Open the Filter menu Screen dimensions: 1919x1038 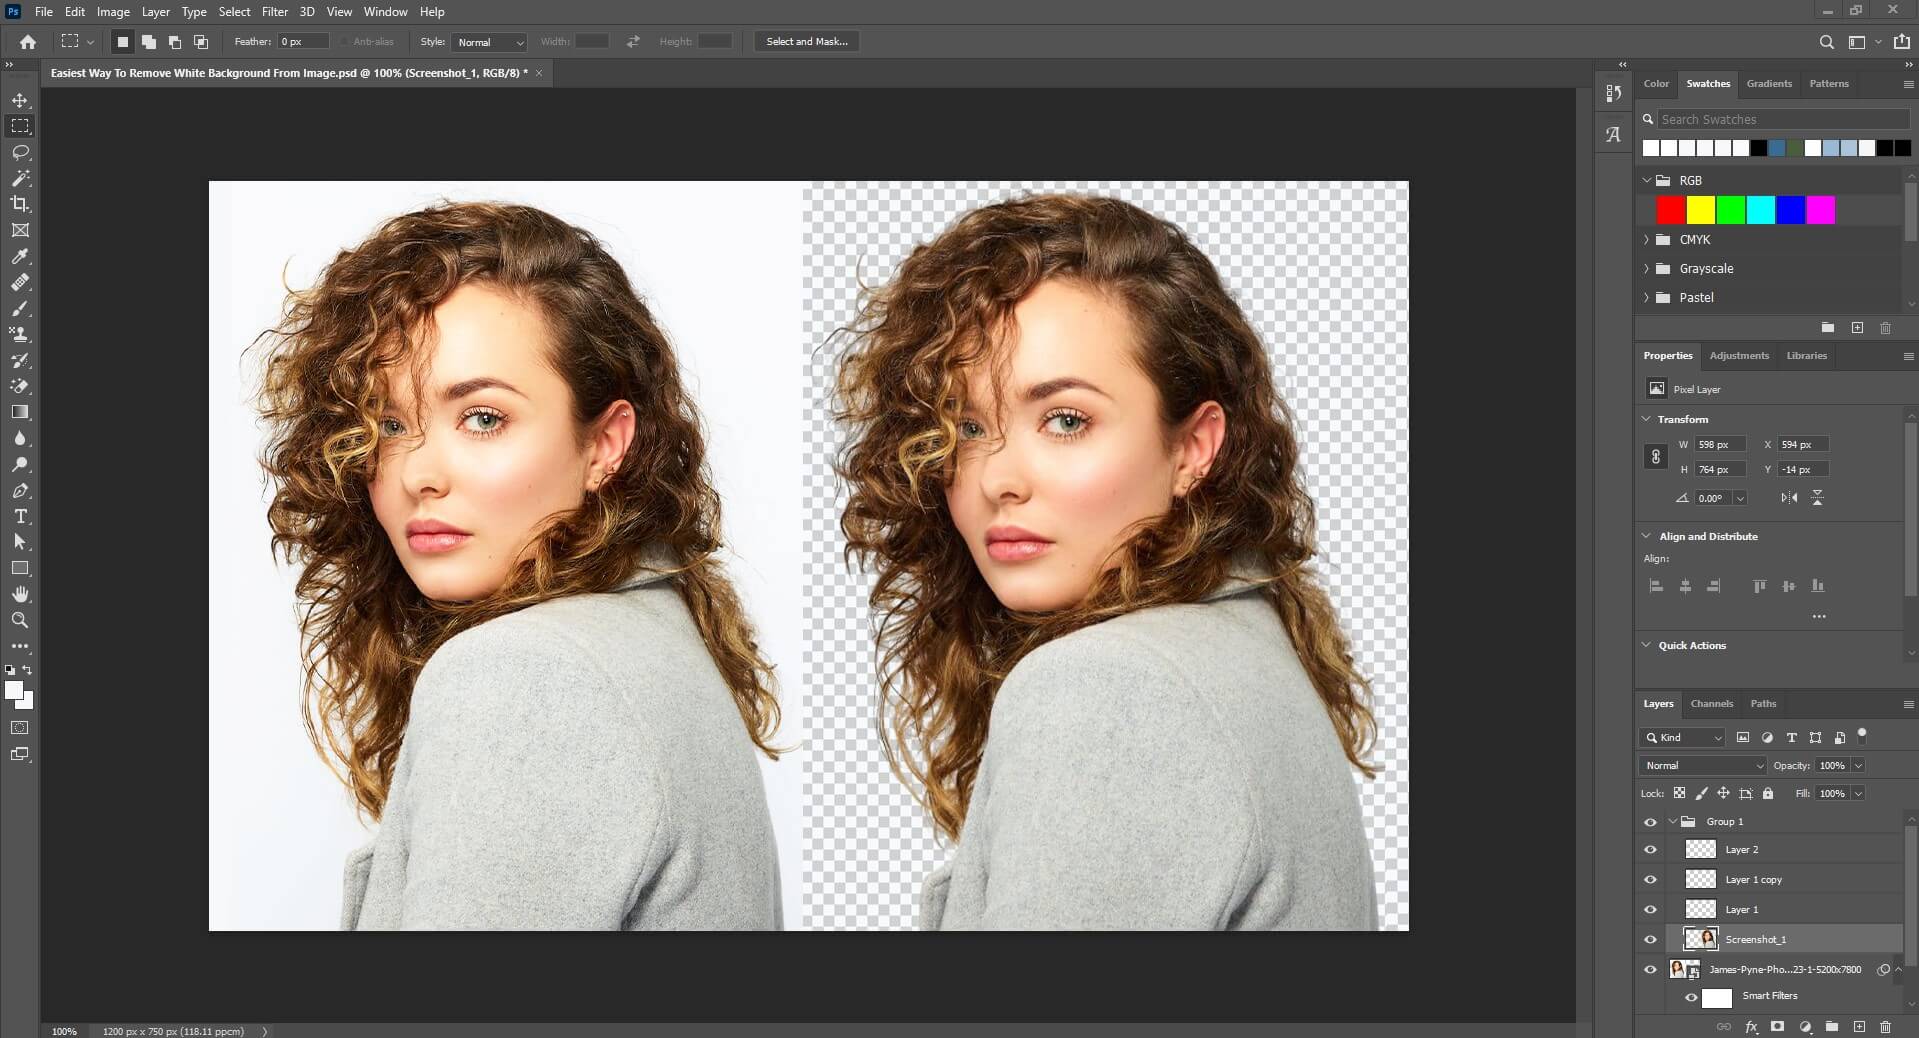[275, 11]
